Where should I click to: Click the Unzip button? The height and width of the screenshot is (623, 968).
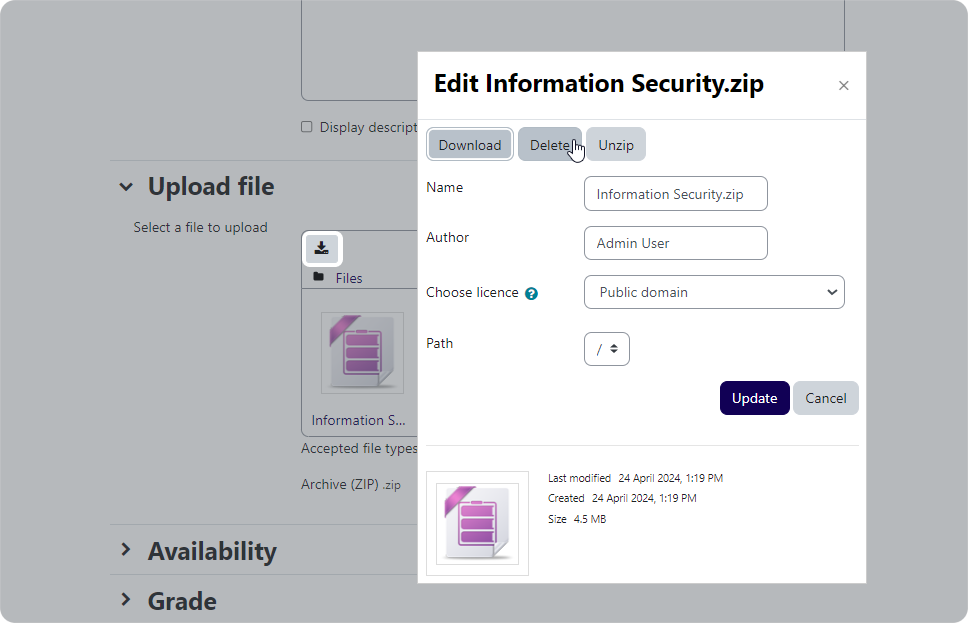(x=615, y=144)
